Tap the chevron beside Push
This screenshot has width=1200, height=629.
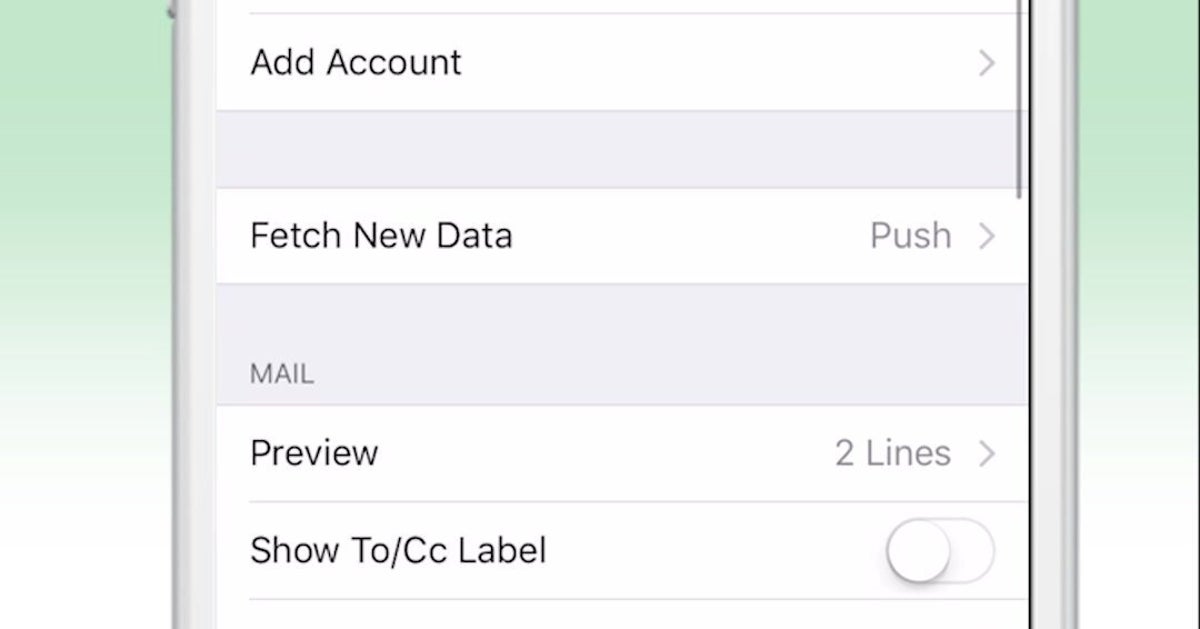point(987,236)
